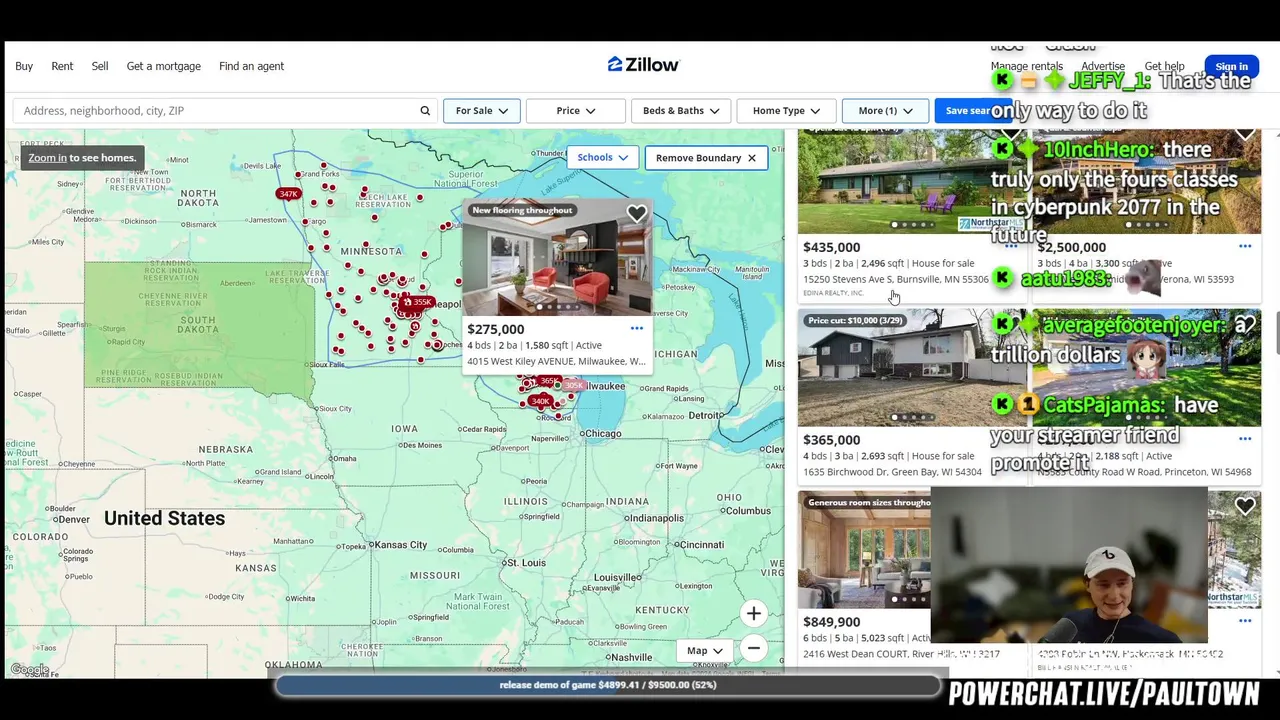
Task: Click the 365K price marker near Milwaukee
Action: tap(549, 381)
